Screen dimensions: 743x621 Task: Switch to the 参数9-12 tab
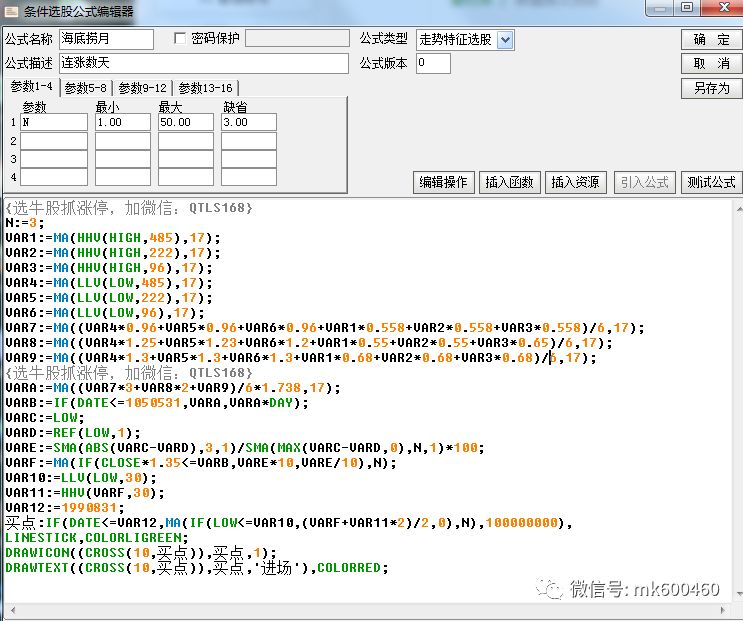[145, 88]
